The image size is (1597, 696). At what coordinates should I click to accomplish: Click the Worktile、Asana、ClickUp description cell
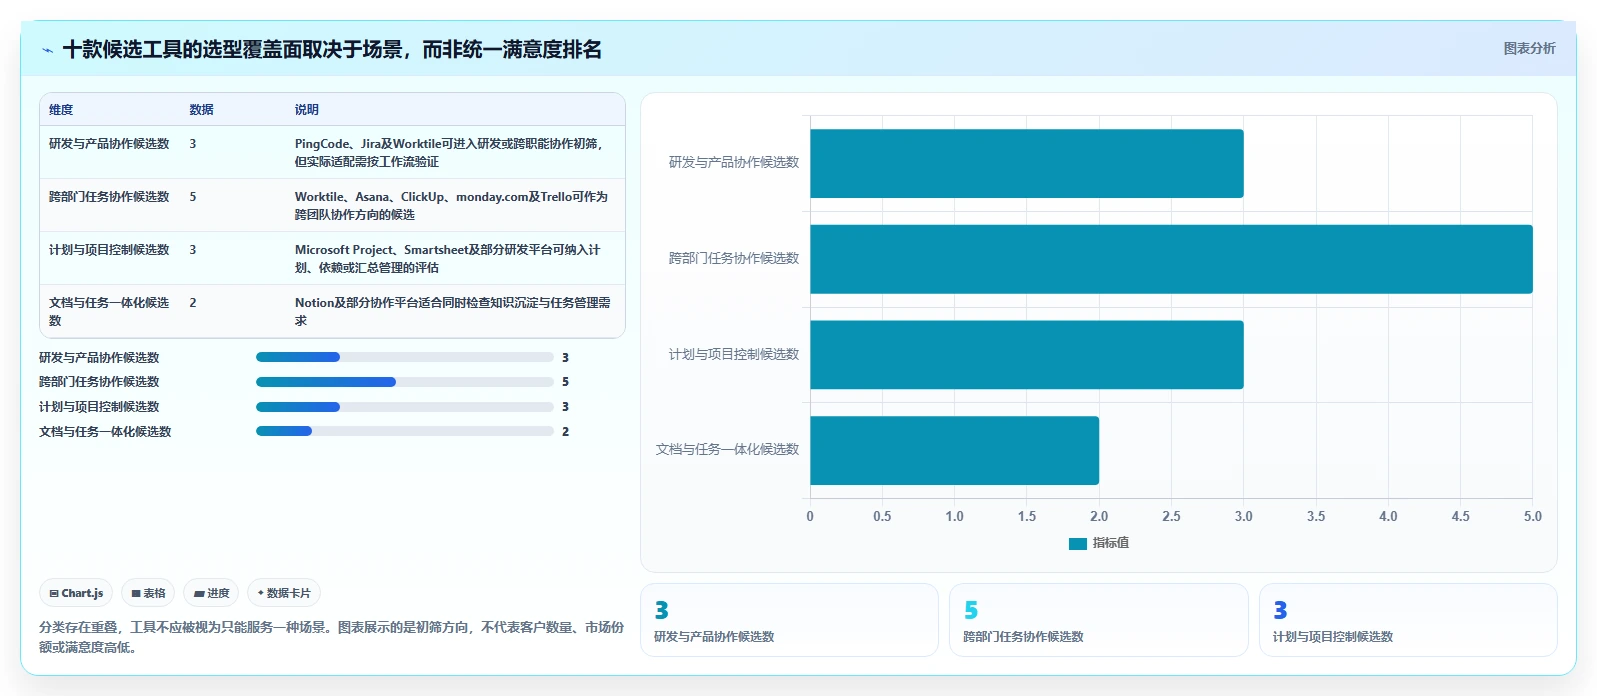coord(451,205)
